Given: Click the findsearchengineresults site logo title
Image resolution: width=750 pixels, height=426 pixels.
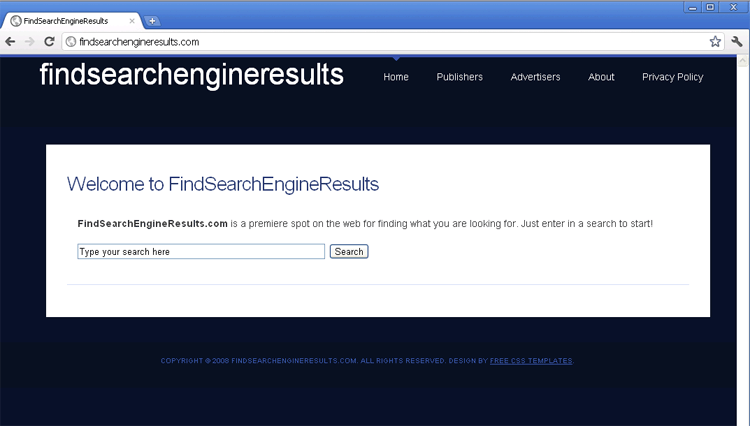Looking at the screenshot, I should [x=191, y=75].
